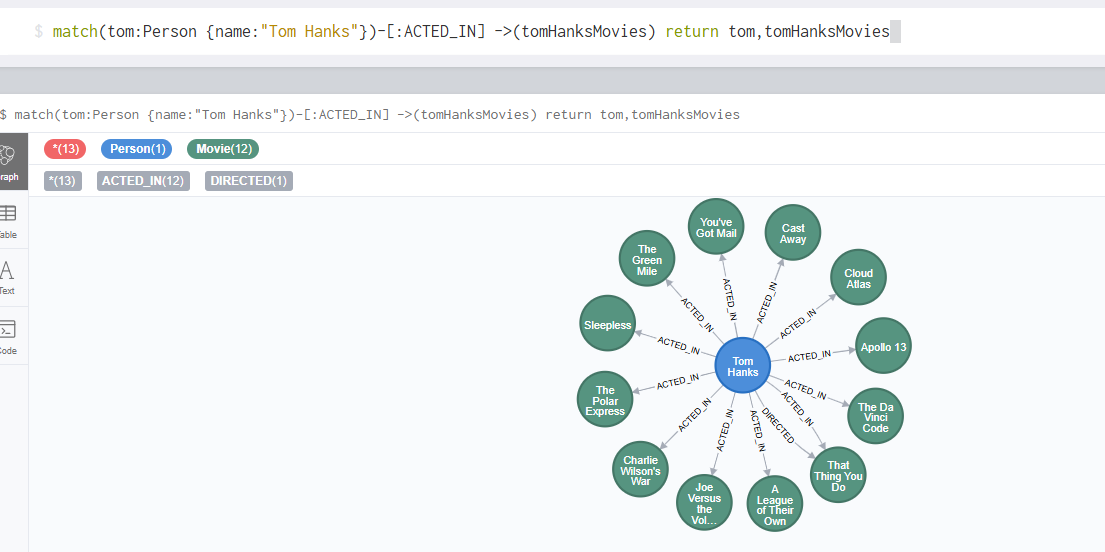Click ACTED_IN edge label toward Joe Versus the Vol…
Image resolution: width=1105 pixels, height=552 pixels.
(x=724, y=430)
